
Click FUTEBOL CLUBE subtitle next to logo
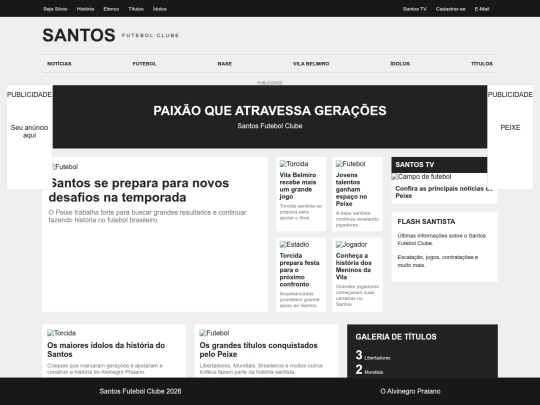pos(150,35)
